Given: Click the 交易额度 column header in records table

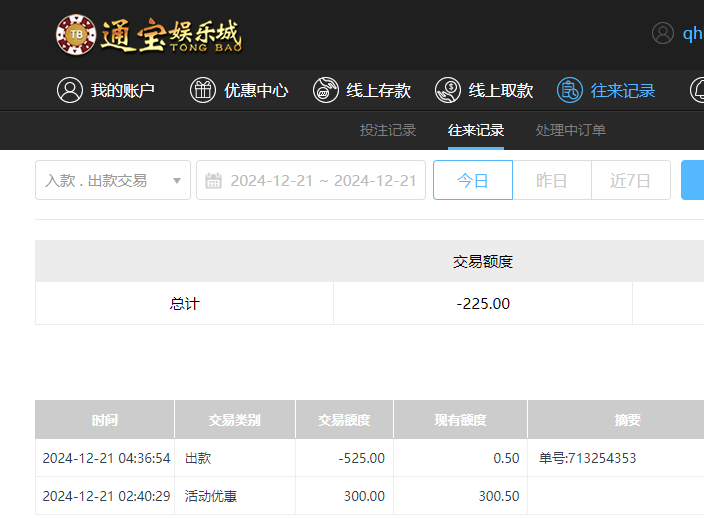Looking at the screenshot, I should click(344, 419).
